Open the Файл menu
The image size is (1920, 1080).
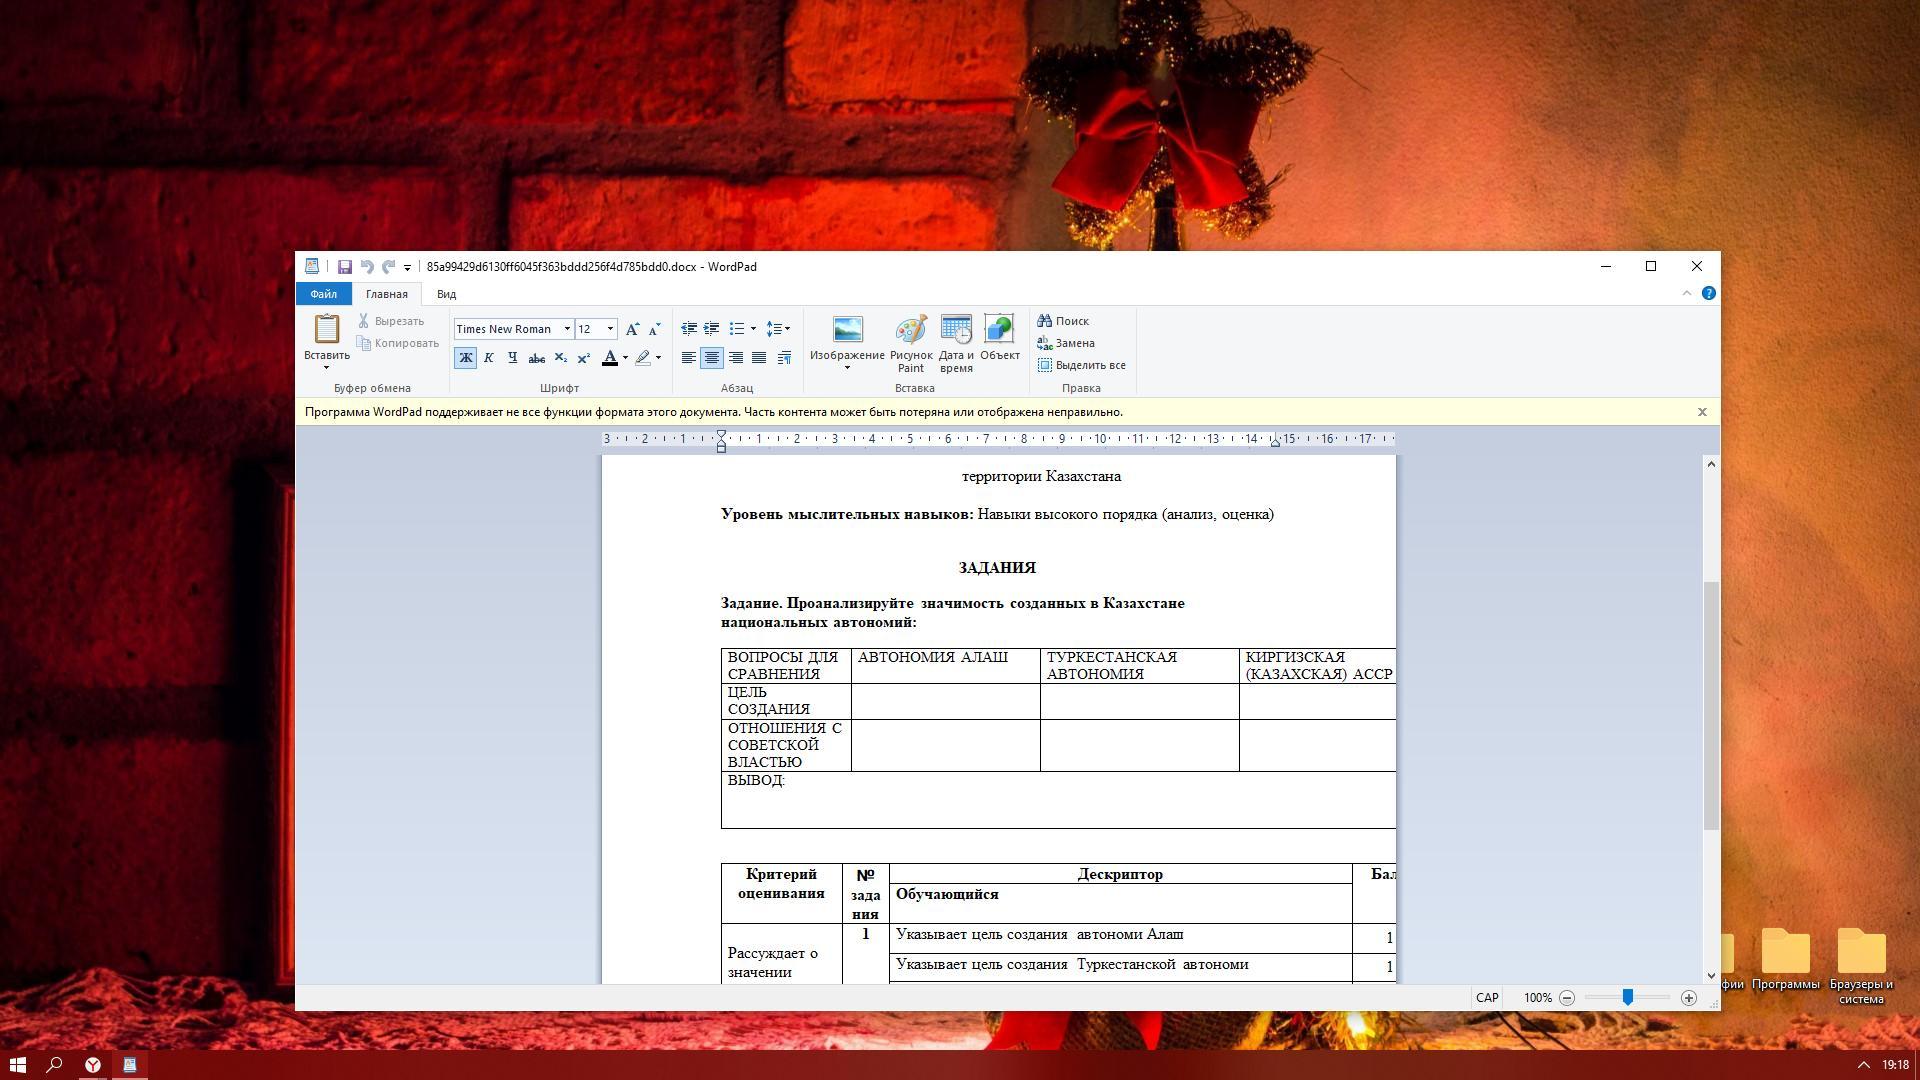tap(323, 294)
